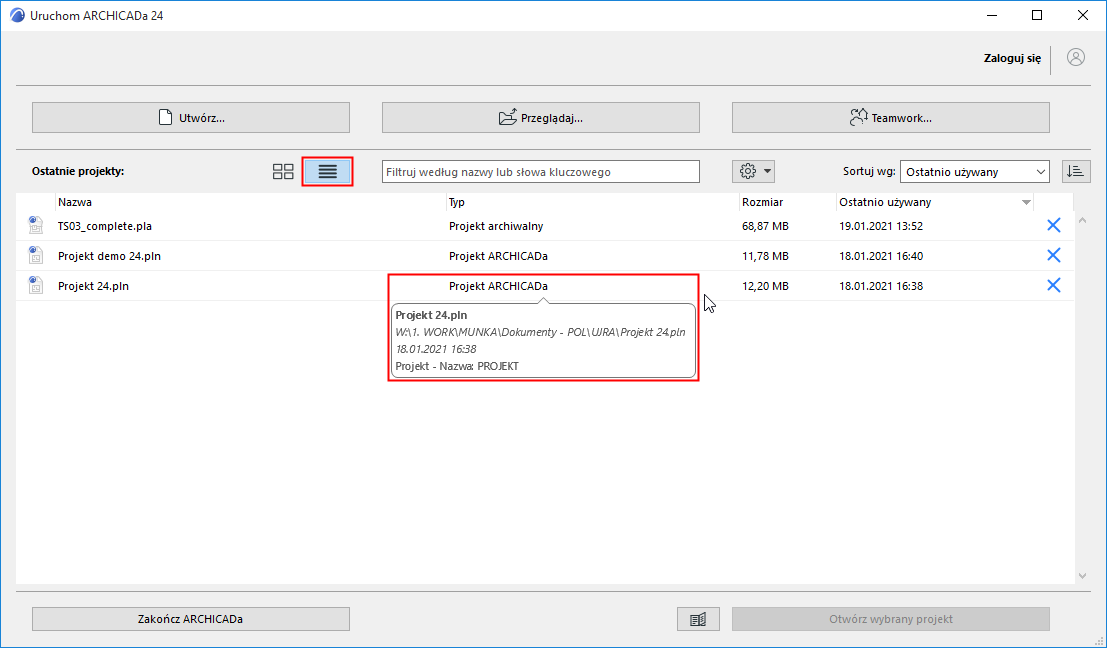
Task: Click the list scrollbar down arrow
Action: 1082,576
